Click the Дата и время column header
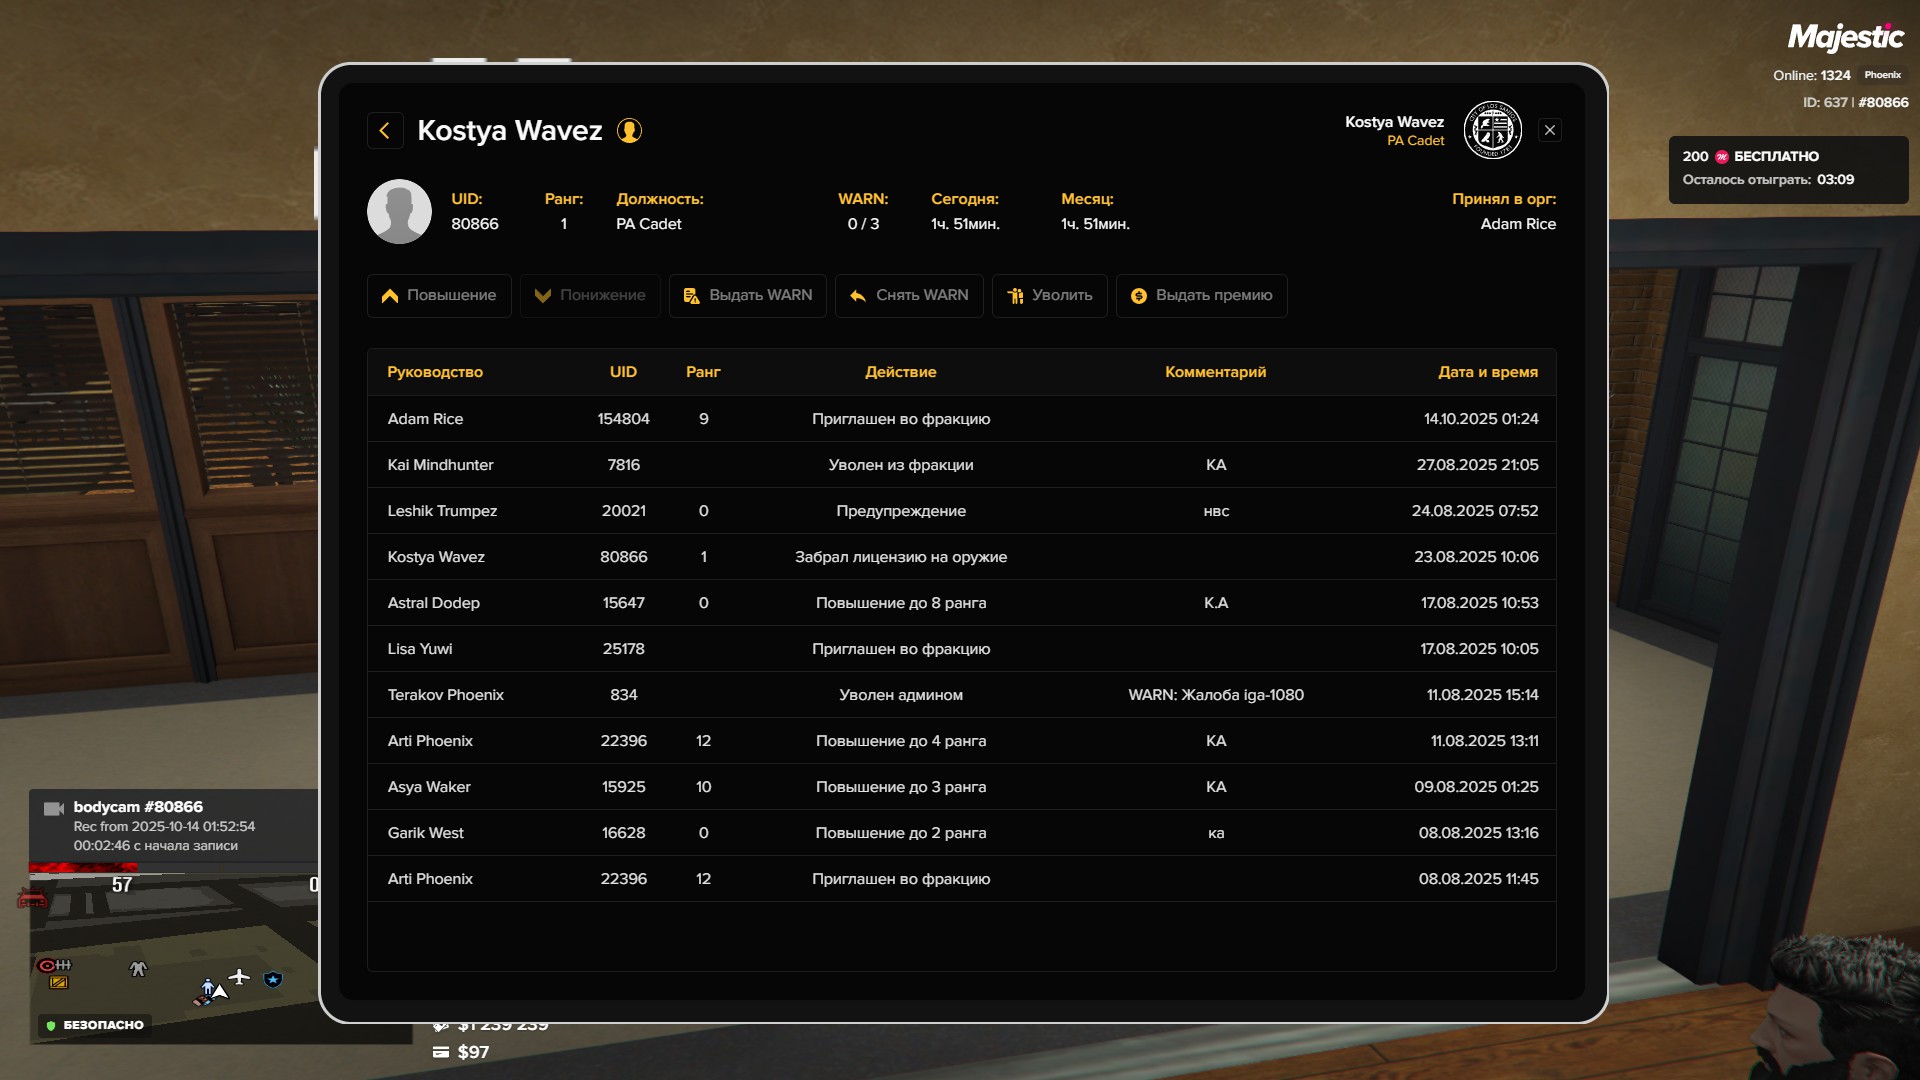1920x1080 pixels. point(1487,372)
